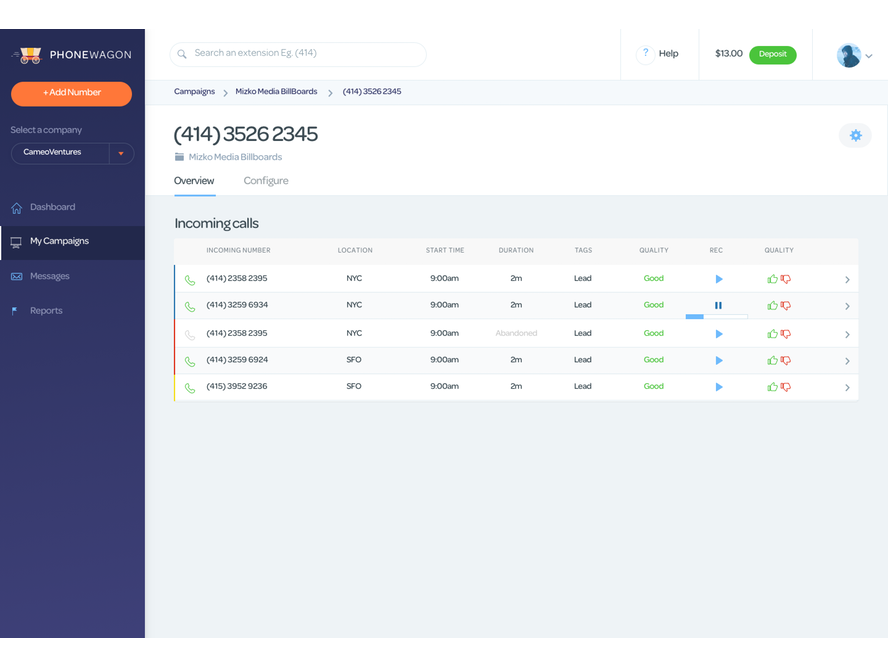Thumbs down the (415) 3952 9236 call
The height and width of the screenshot is (666, 888).
(x=785, y=387)
